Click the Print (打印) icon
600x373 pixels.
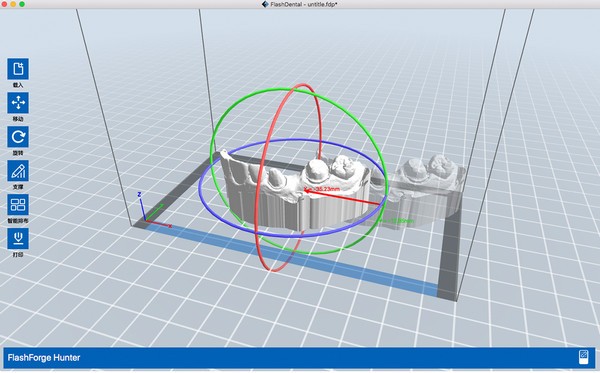pyautogui.click(x=18, y=239)
